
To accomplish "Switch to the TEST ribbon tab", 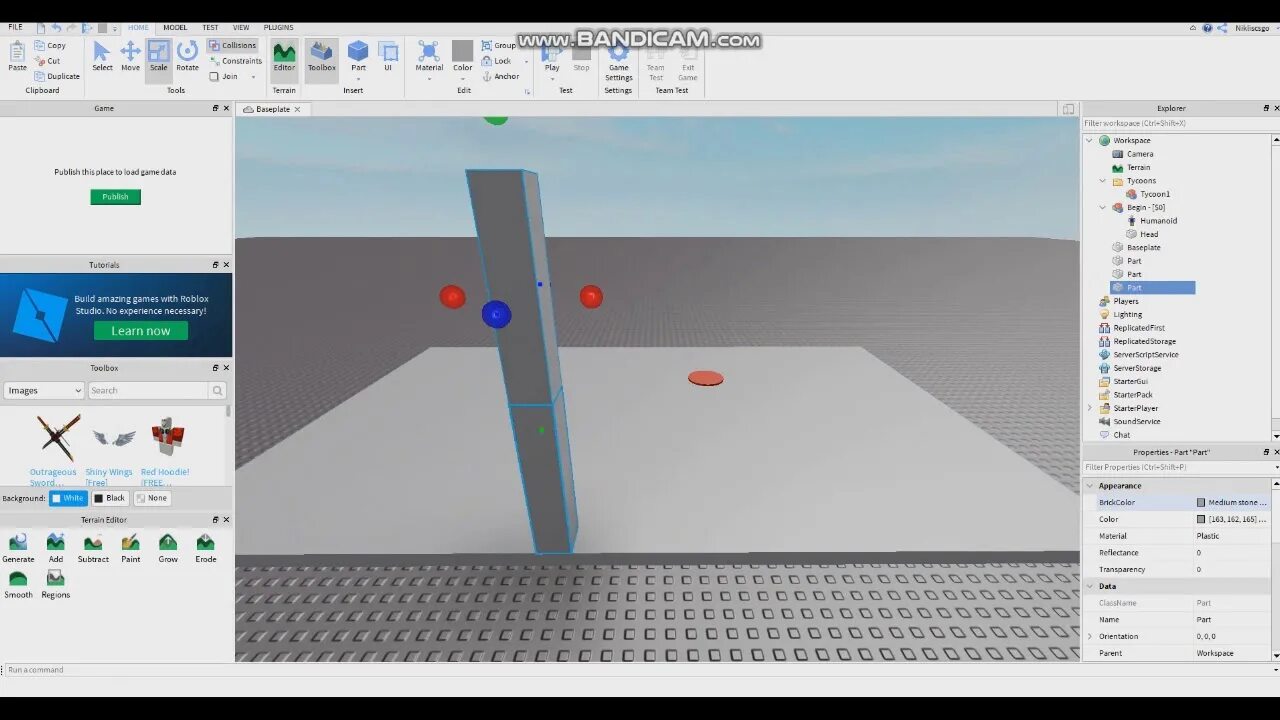I will click(210, 27).
